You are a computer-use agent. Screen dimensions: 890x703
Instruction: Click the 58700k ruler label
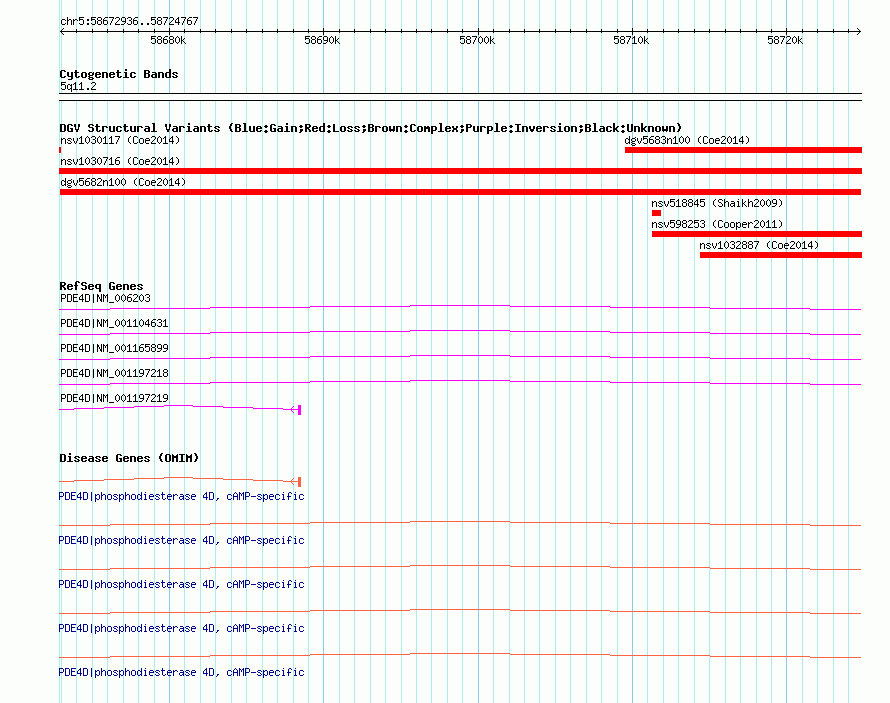[x=477, y=40]
